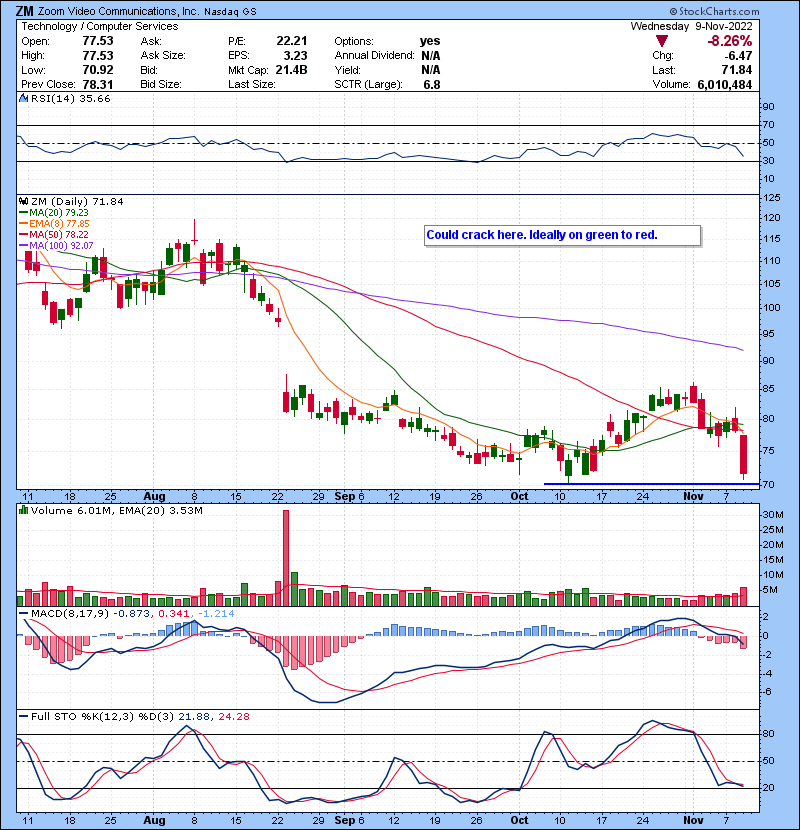The height and width of the screenshot is (830, 800).
Task: Select the Open price value 77.53
Action: [x=98, y=41]
